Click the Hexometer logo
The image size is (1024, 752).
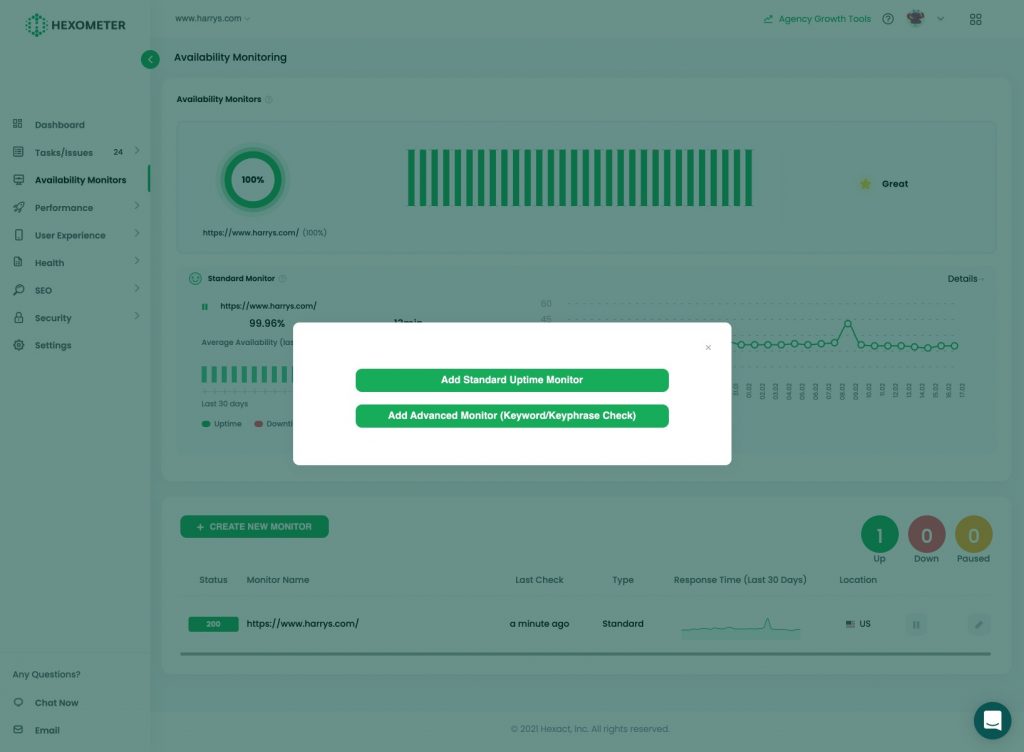click(75, 25)
